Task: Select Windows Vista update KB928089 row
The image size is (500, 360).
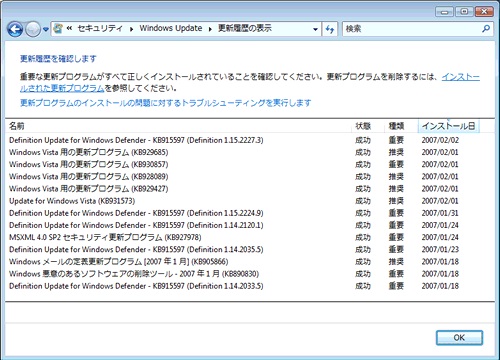Action: tap(250, 176)
